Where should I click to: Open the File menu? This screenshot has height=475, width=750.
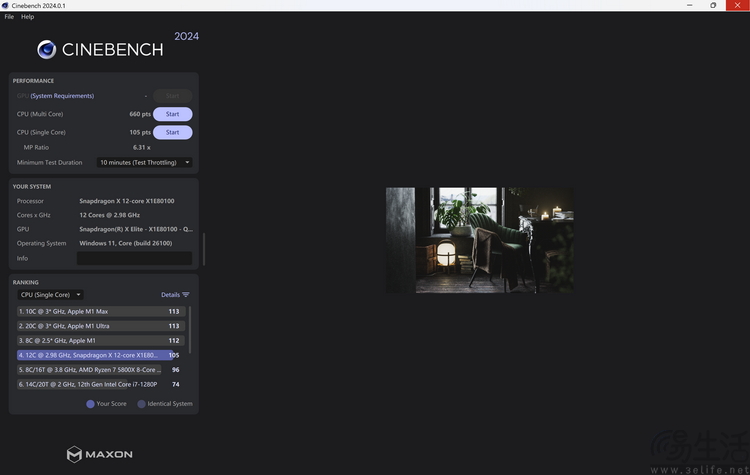[x=9, y=17]
